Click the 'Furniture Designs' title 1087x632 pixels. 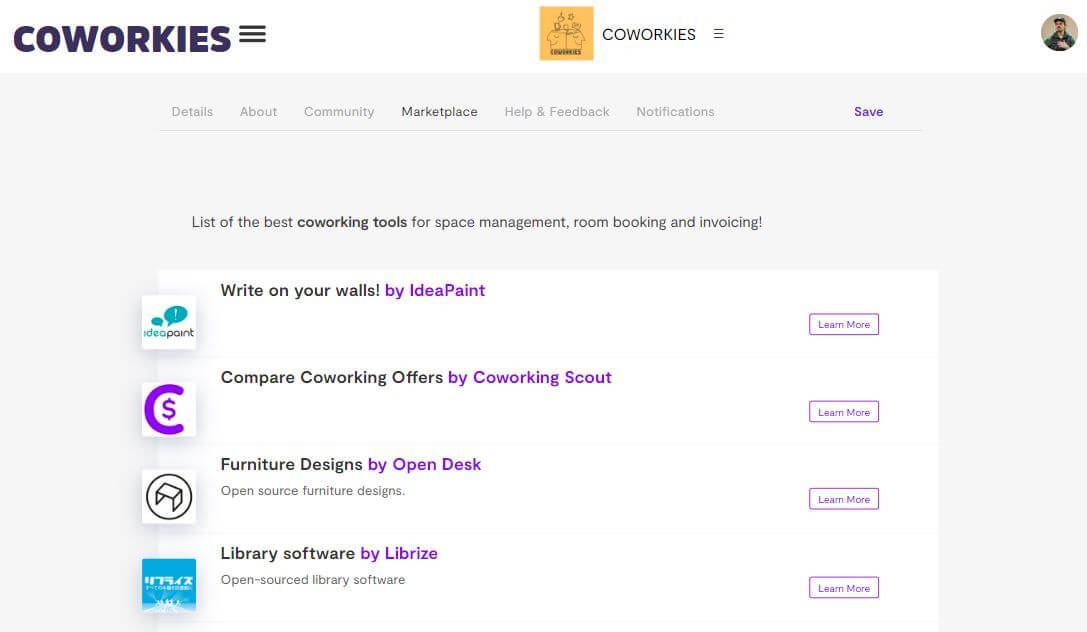point(291,464)
